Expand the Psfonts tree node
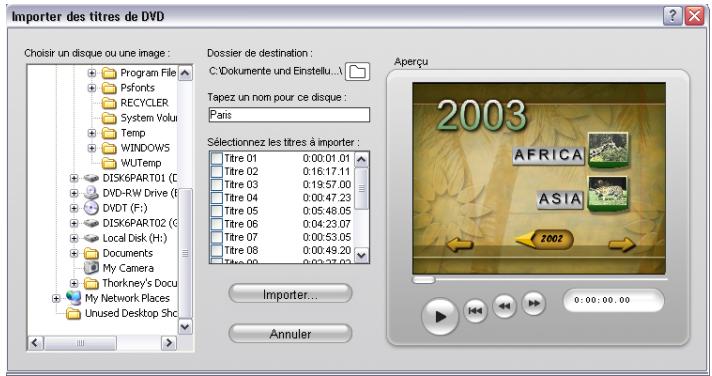Screen dimensions: 712x376 tap(92, 88)
